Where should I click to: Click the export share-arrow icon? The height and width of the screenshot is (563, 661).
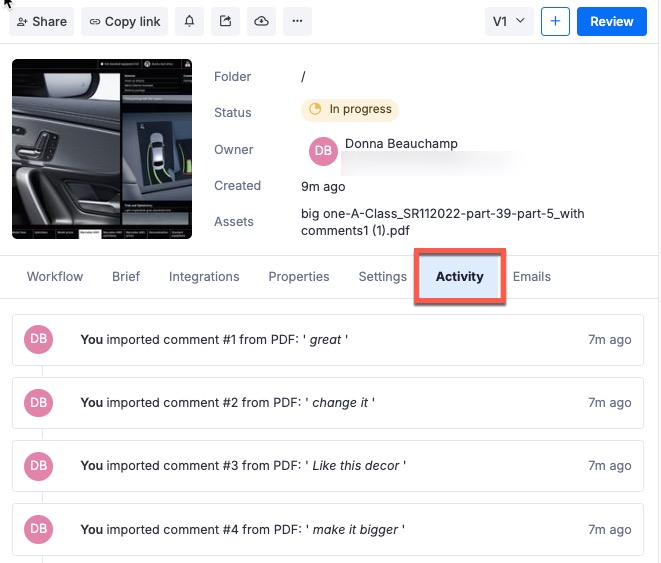[225, 21]
